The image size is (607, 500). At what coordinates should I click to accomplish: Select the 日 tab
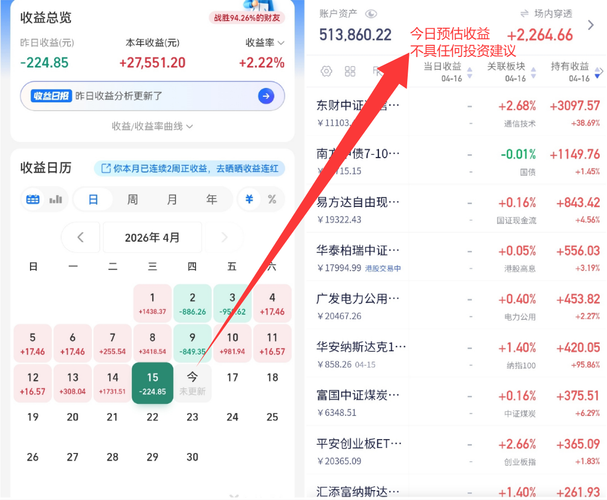pos(93,199)
